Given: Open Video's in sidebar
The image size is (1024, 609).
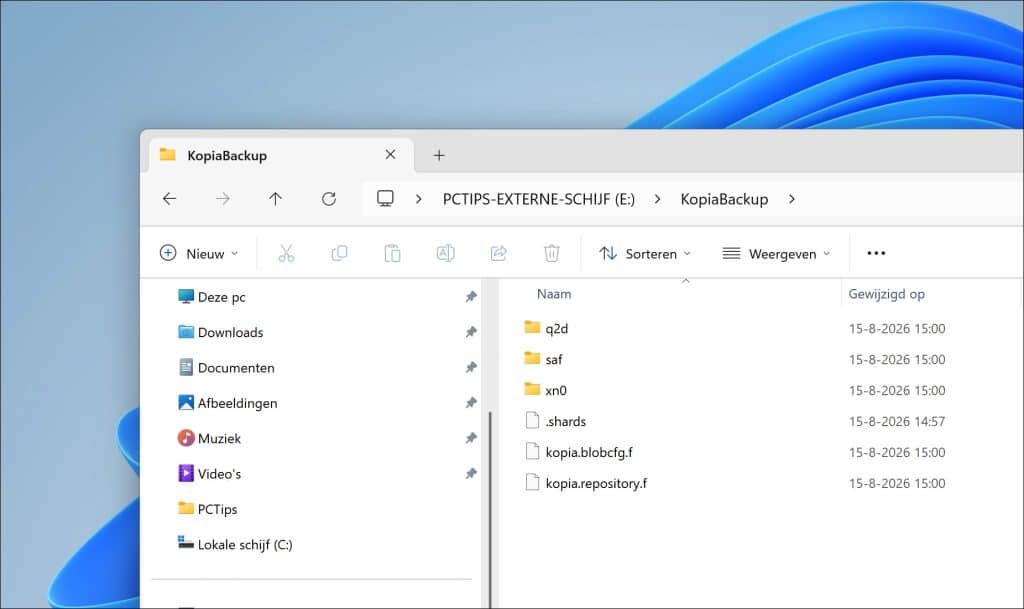Looking at the screenshot, I should (x=219, y=473).
